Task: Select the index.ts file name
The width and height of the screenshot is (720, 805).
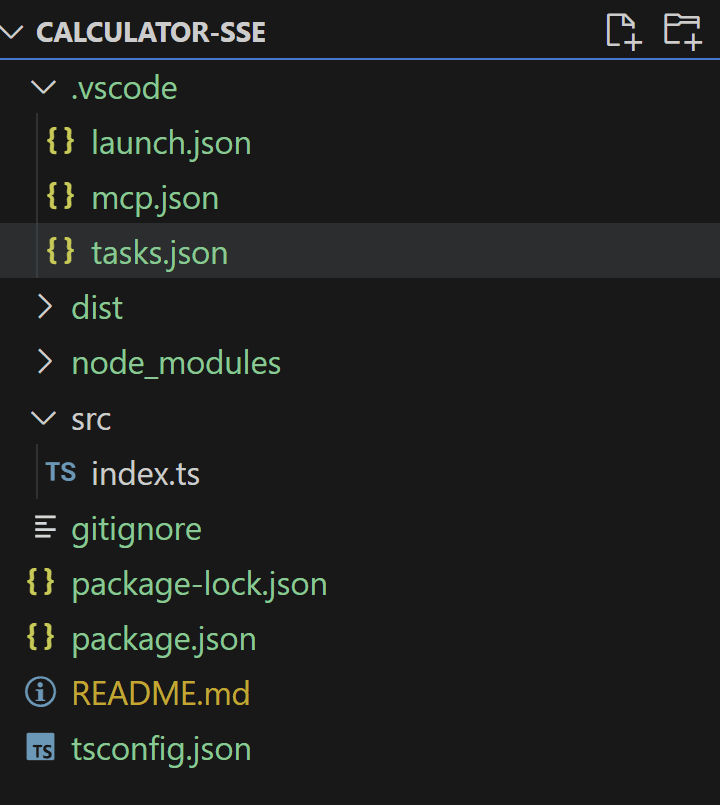Action: (x=145, y=473)
